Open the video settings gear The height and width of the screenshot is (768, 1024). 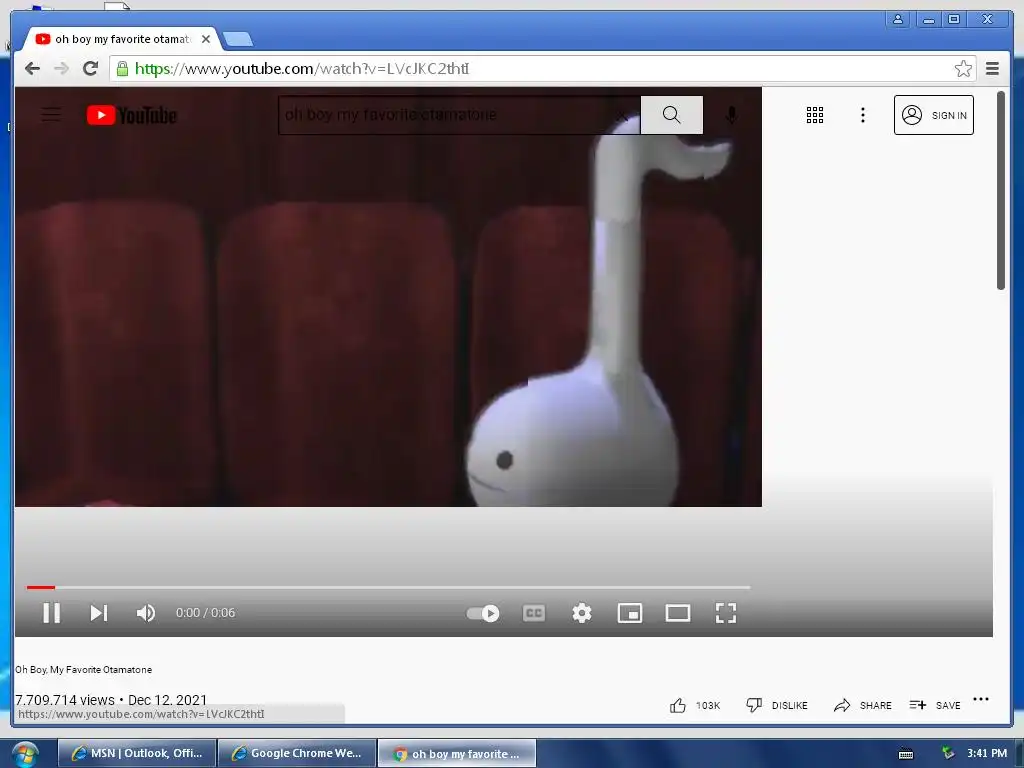[582, 613]
